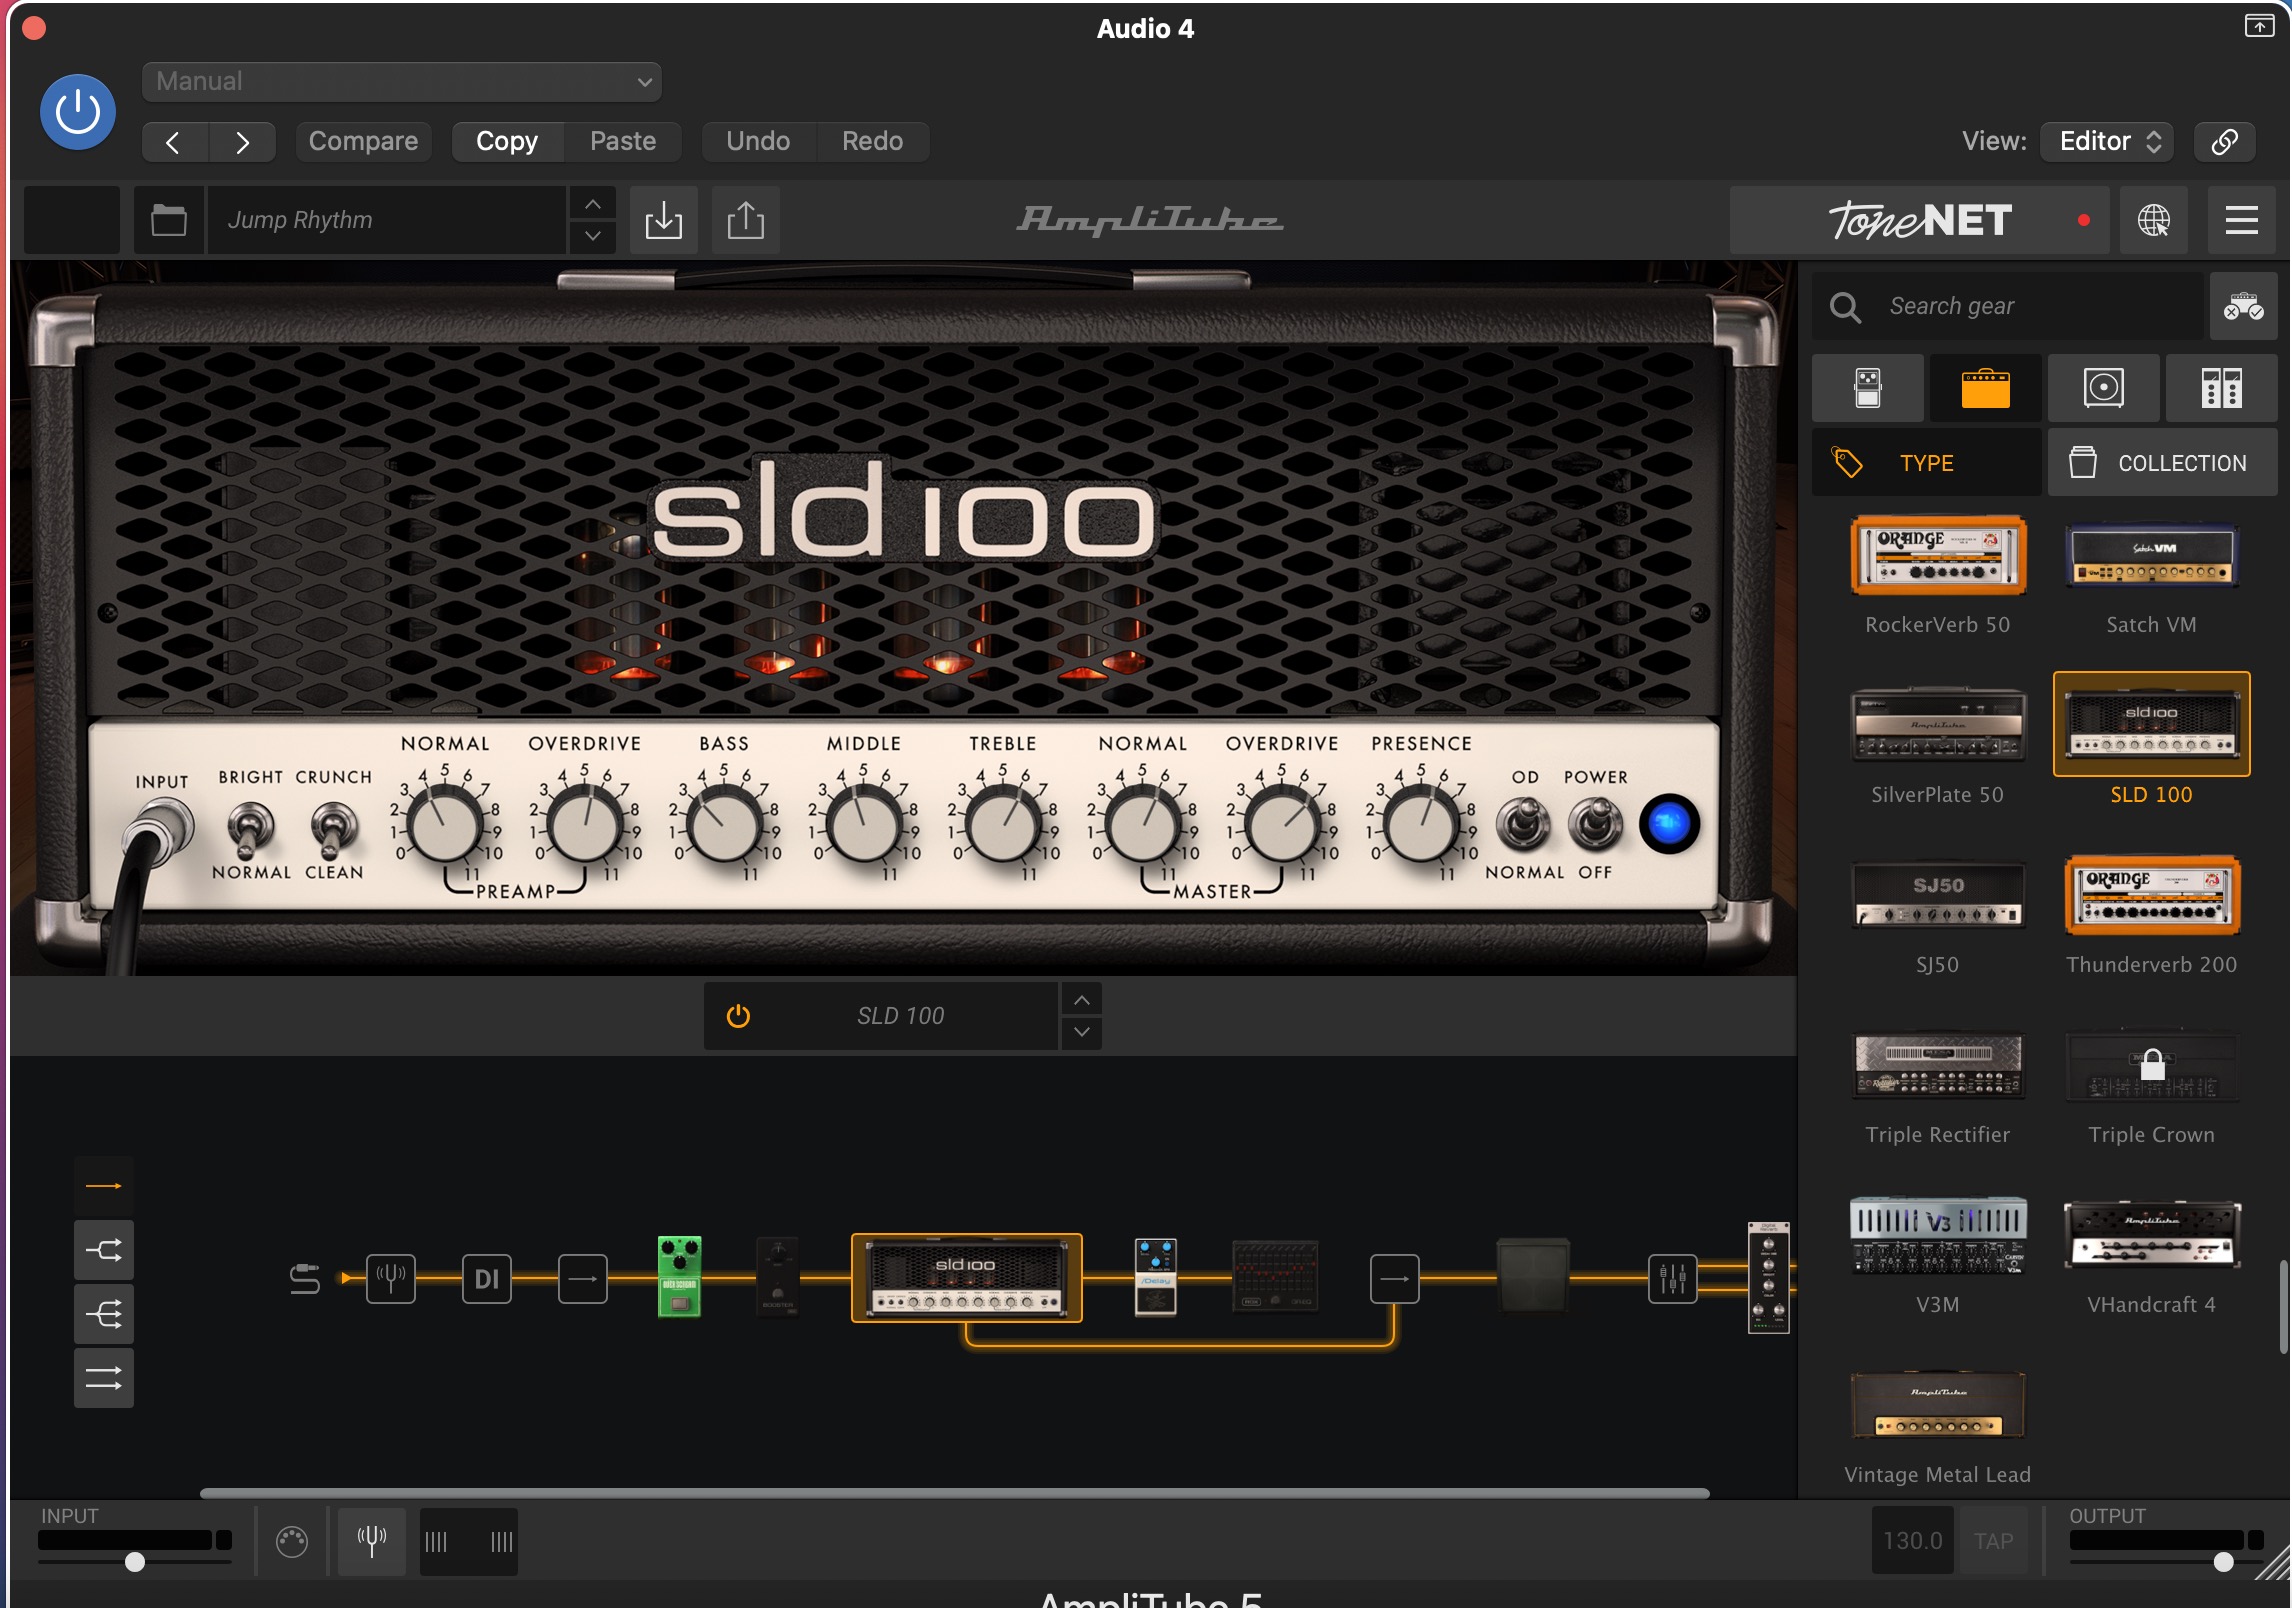Open the color palette icon in bottom bar
The height and width of the screenshot is (1608, 2292).
click(x=292, y=1542)
